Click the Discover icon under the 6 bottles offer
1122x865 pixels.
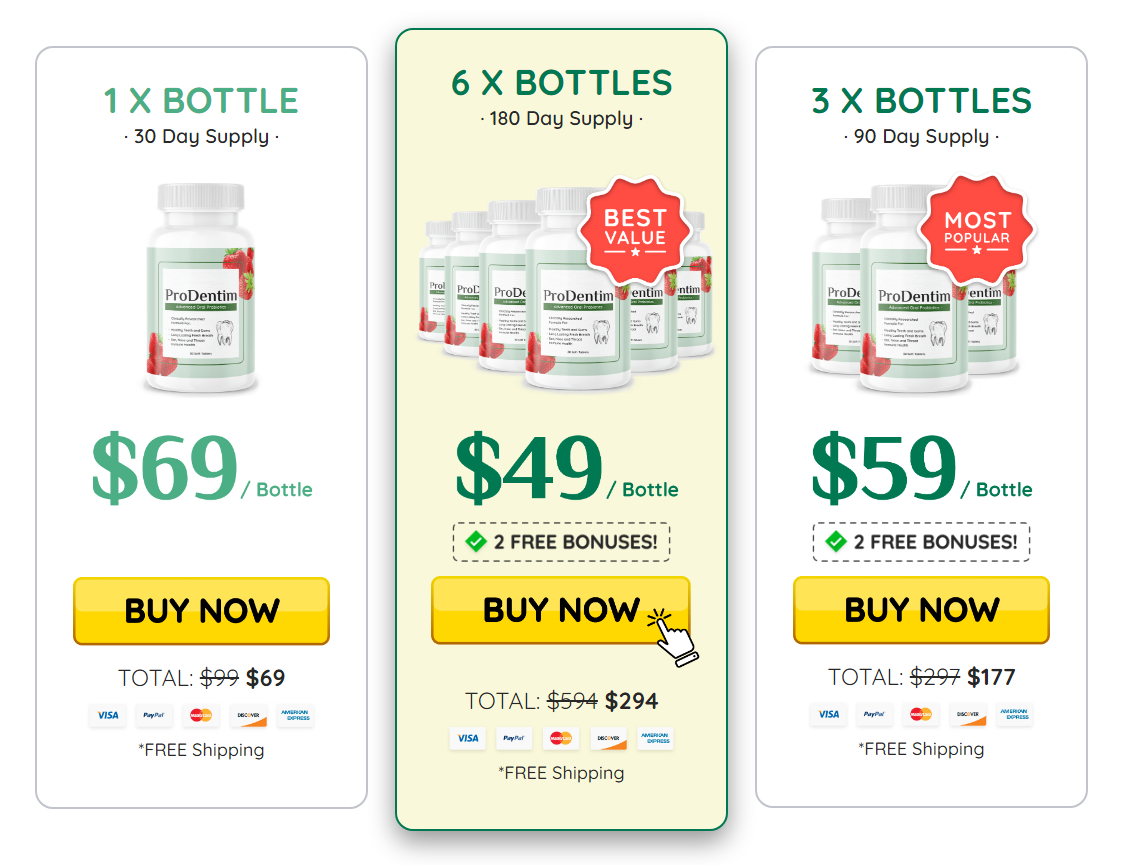(x=608, y=738)
